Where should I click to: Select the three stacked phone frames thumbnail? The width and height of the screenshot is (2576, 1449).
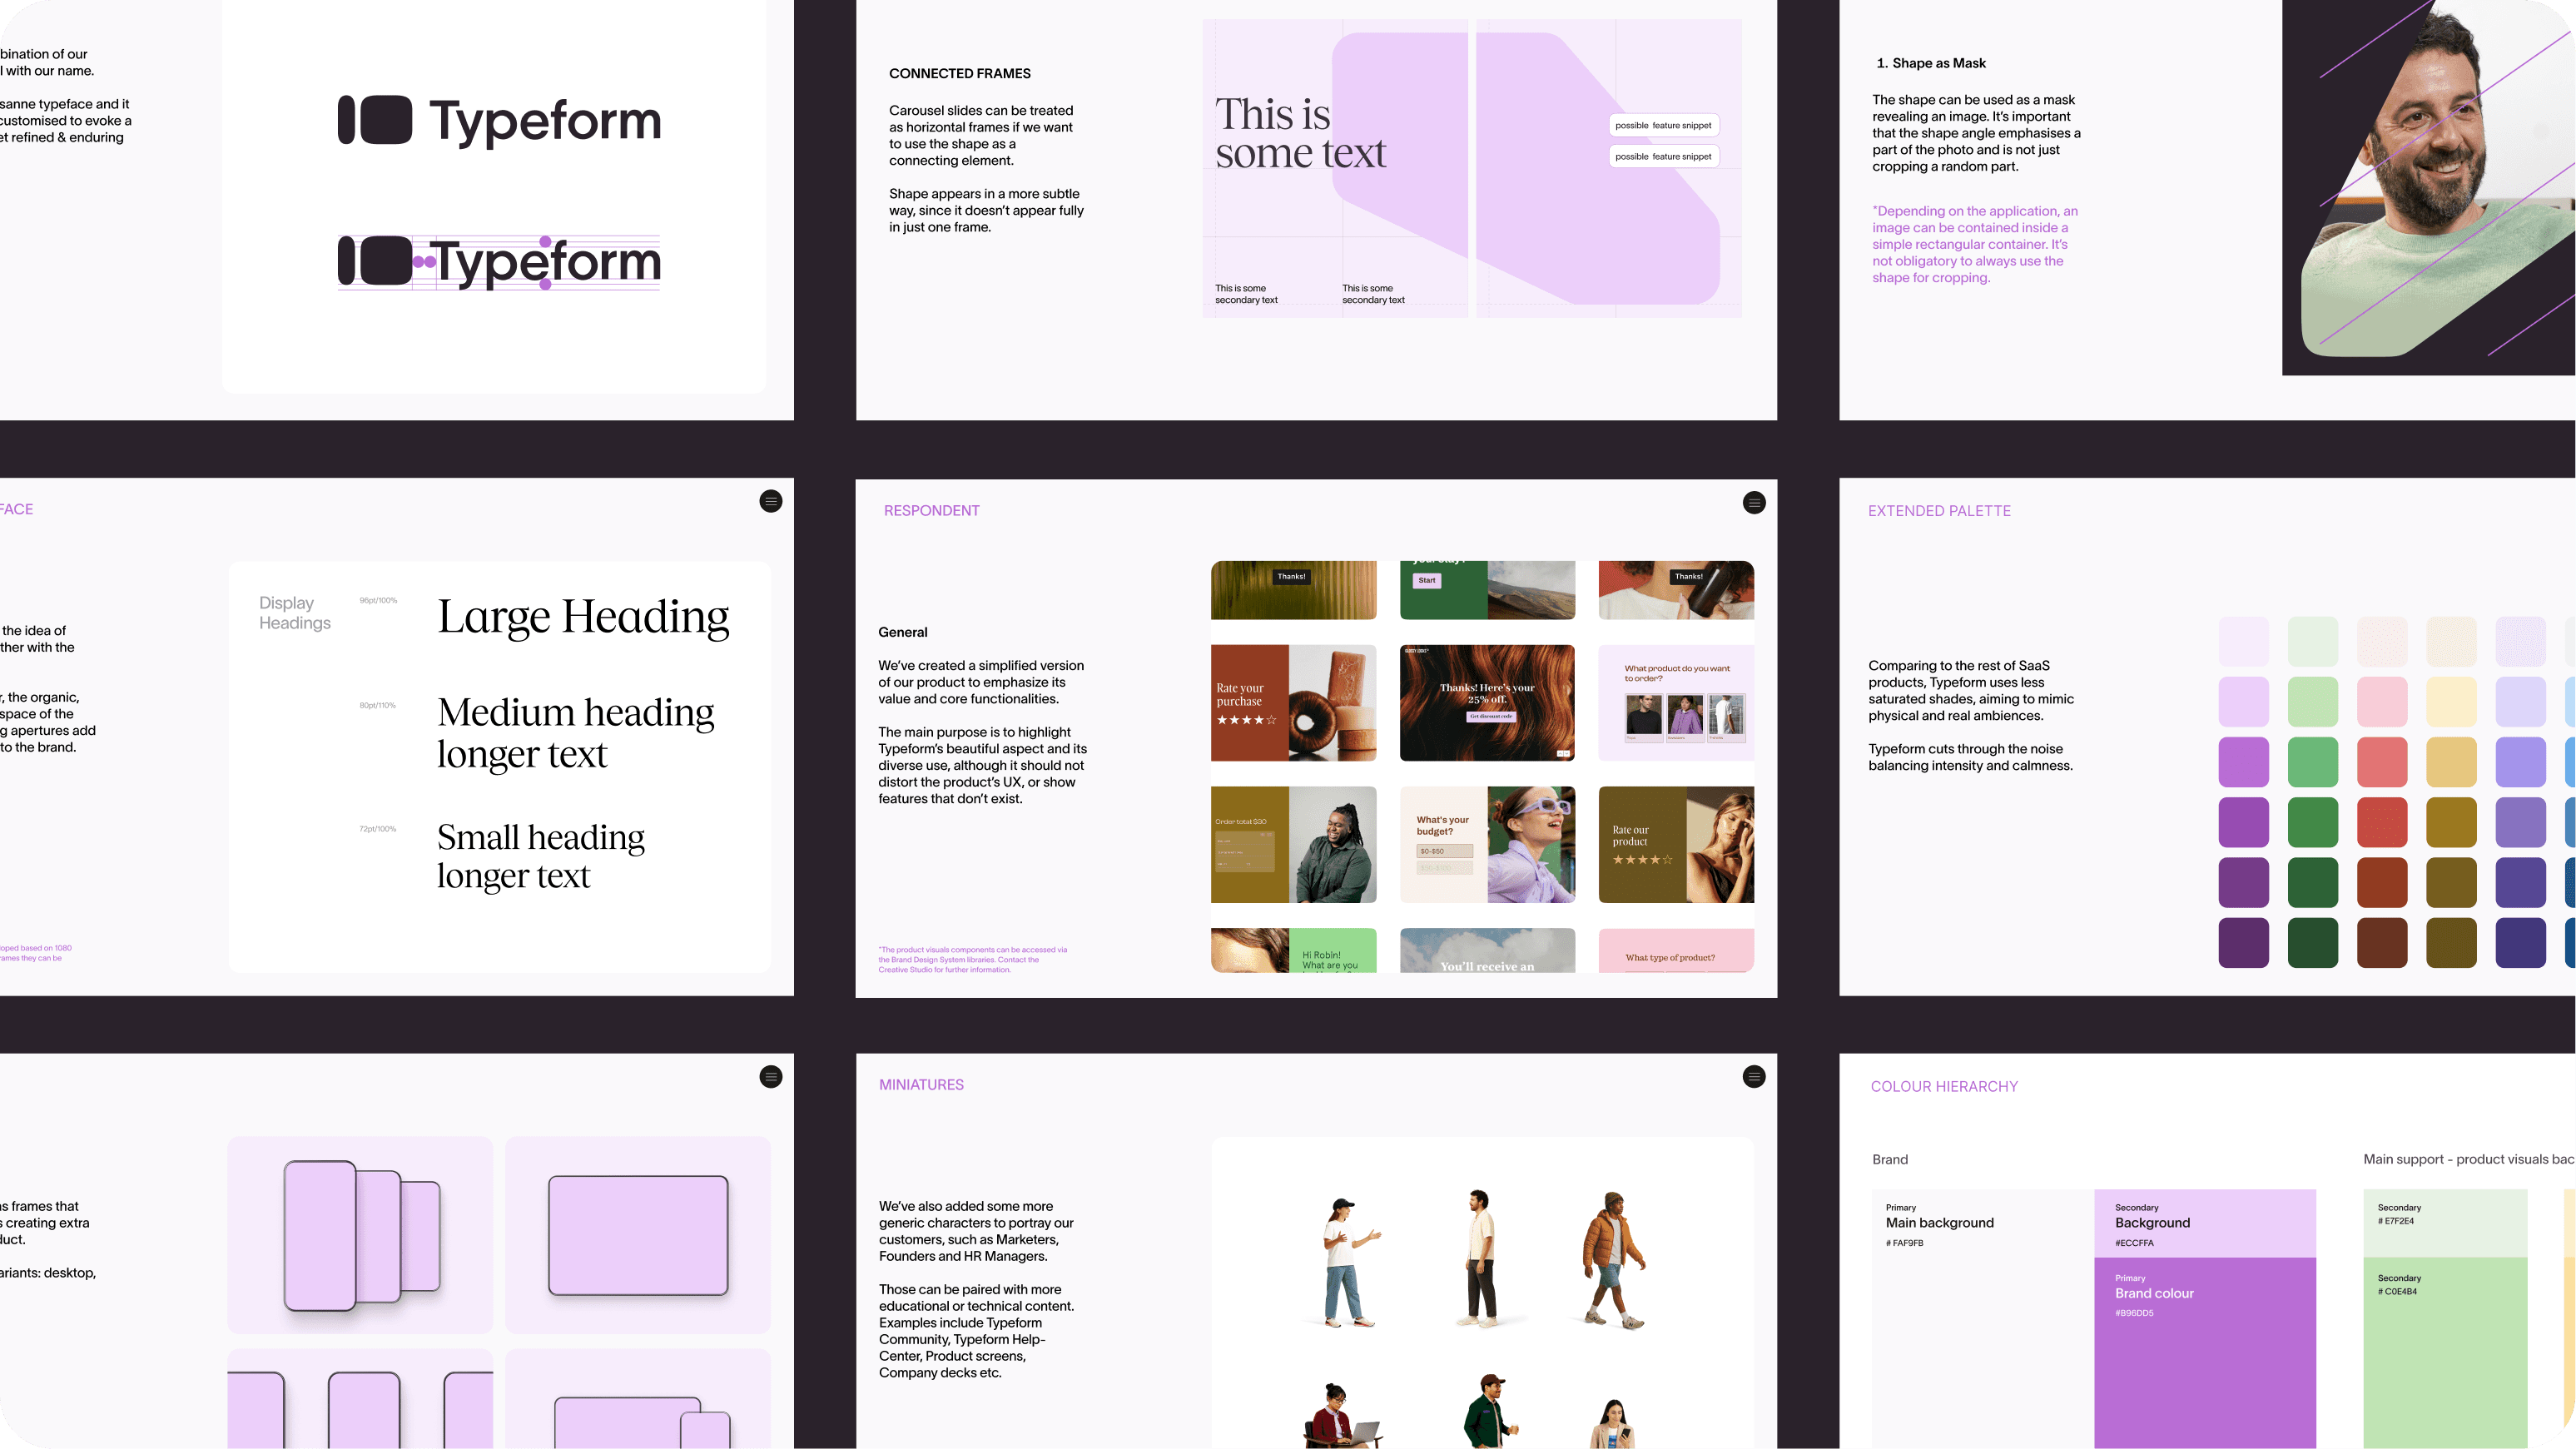point(360,1235)
